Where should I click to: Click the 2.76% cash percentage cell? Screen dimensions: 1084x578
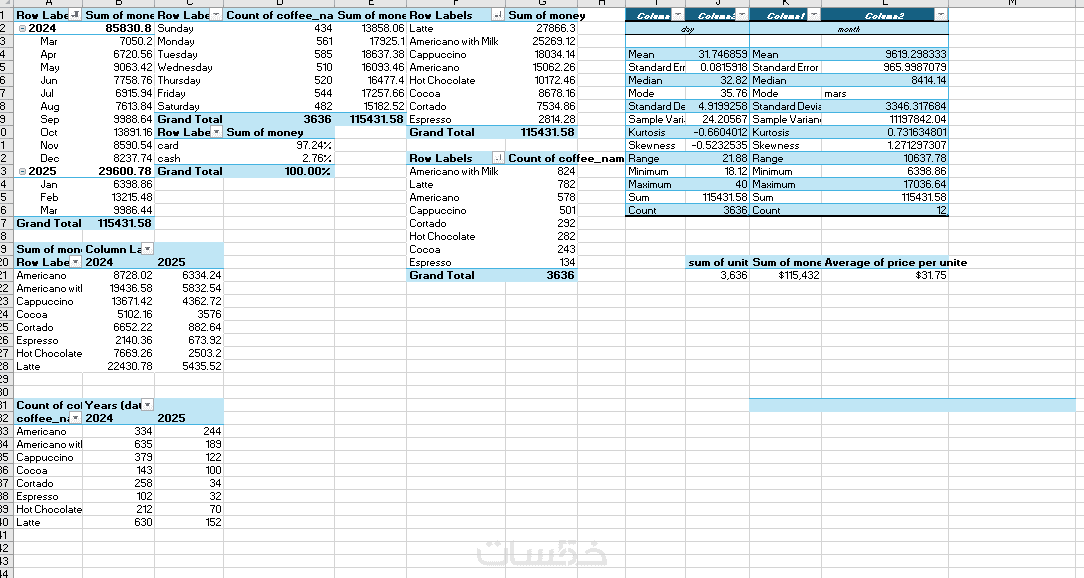279,158
